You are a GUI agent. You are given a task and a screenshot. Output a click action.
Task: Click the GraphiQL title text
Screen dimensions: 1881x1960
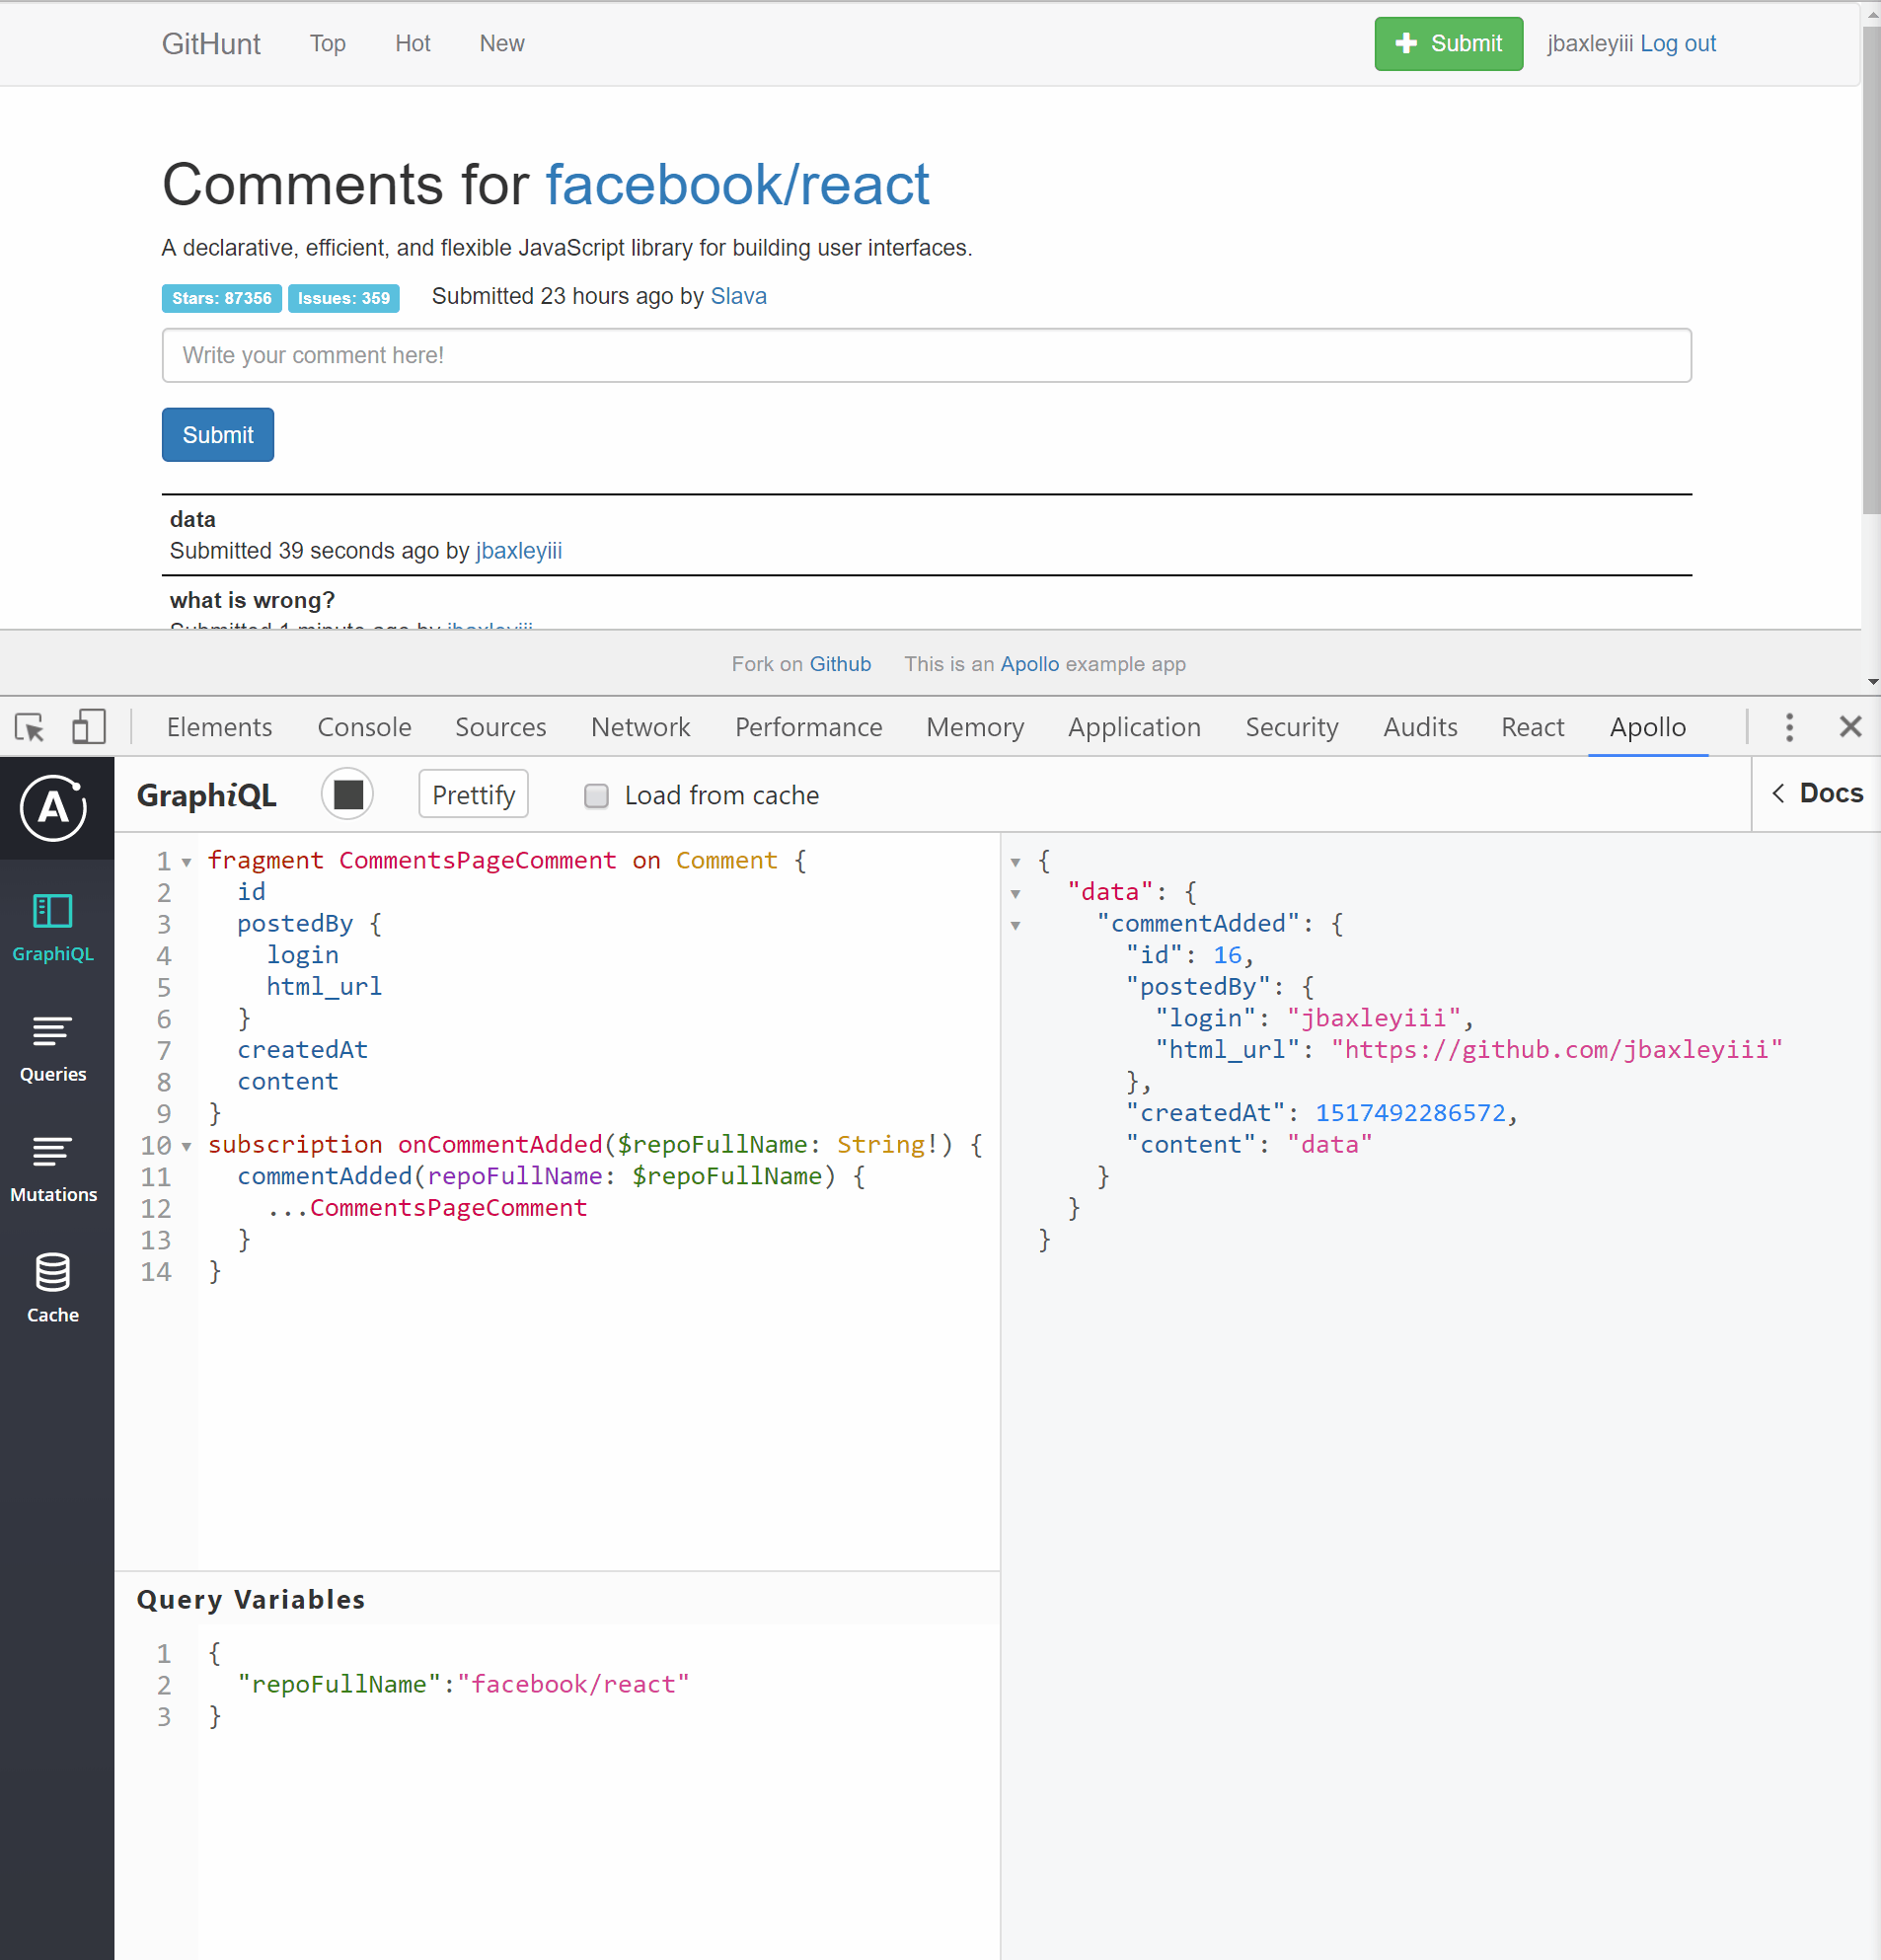(206, 795)
